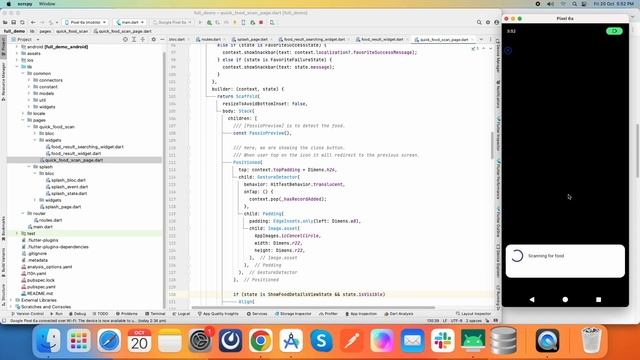
Task: Tap the circular close icon in emulator app
Action: (x=508, y=50)
